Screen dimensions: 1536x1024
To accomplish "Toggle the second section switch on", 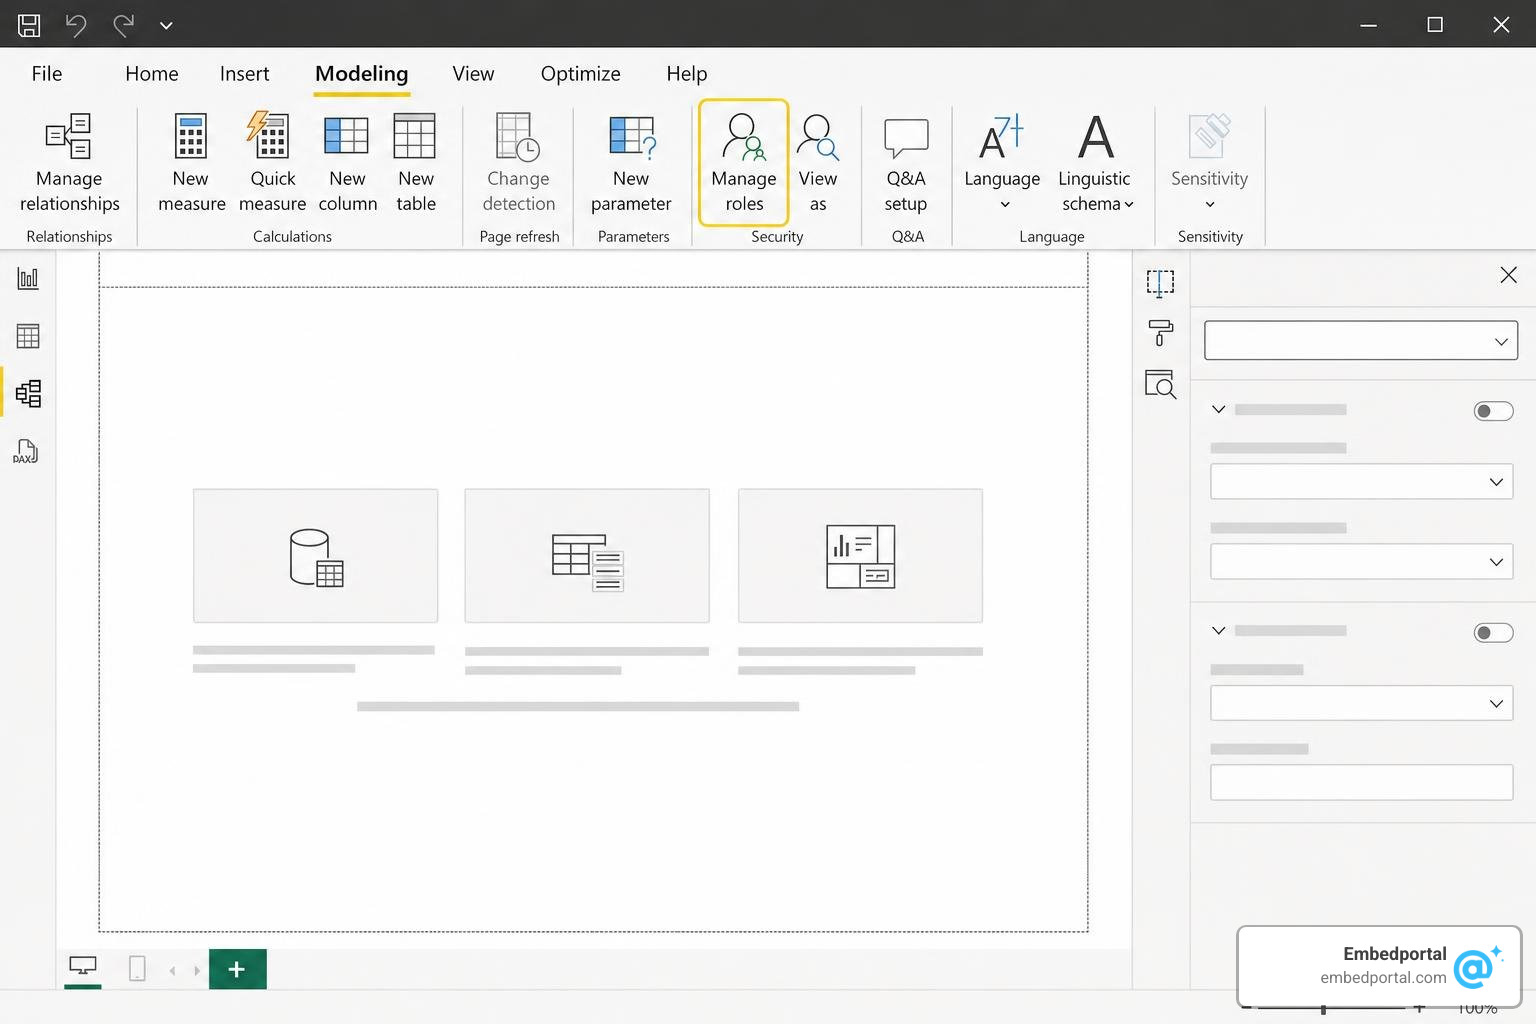I will [x=1493, y=633].
